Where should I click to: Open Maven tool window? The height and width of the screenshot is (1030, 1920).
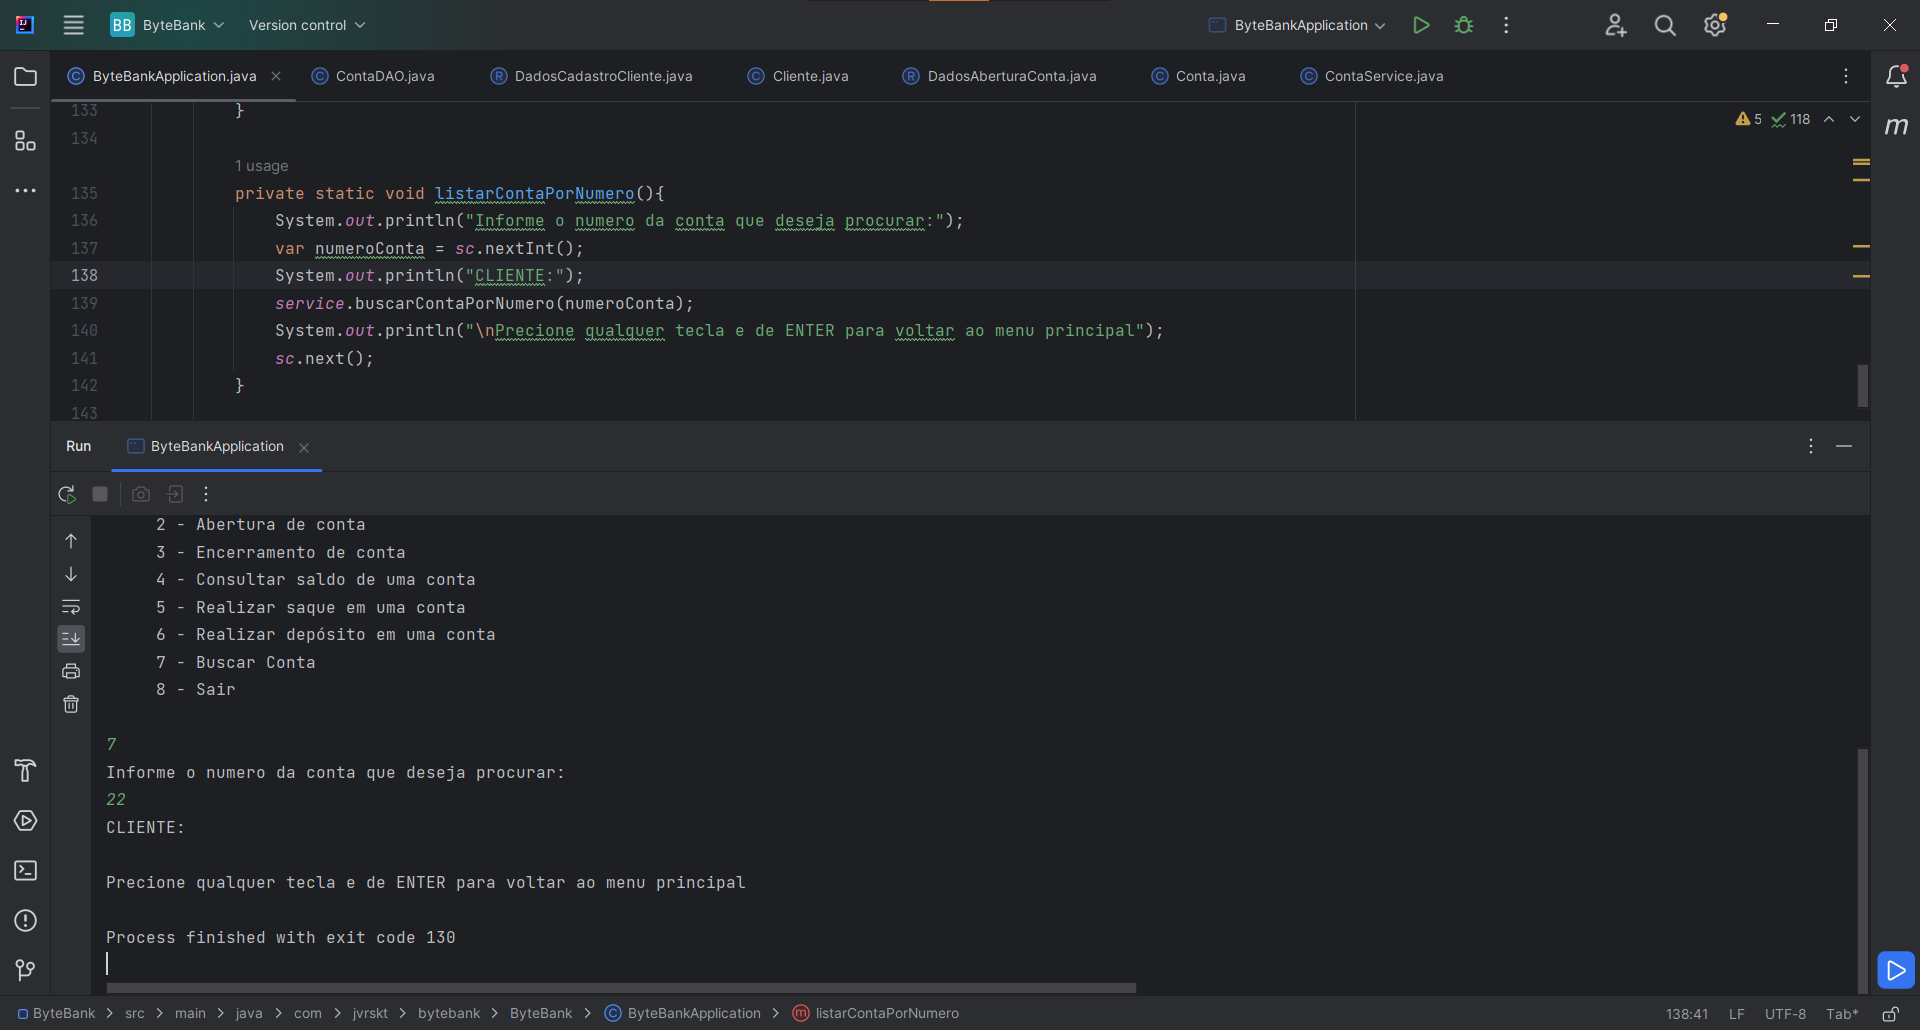coord(1896,126)
